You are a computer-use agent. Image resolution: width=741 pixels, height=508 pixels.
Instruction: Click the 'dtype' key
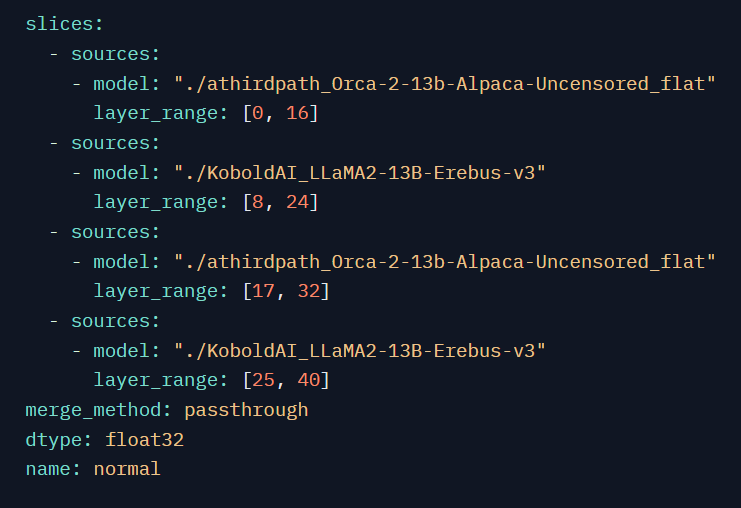click(53, 440)
